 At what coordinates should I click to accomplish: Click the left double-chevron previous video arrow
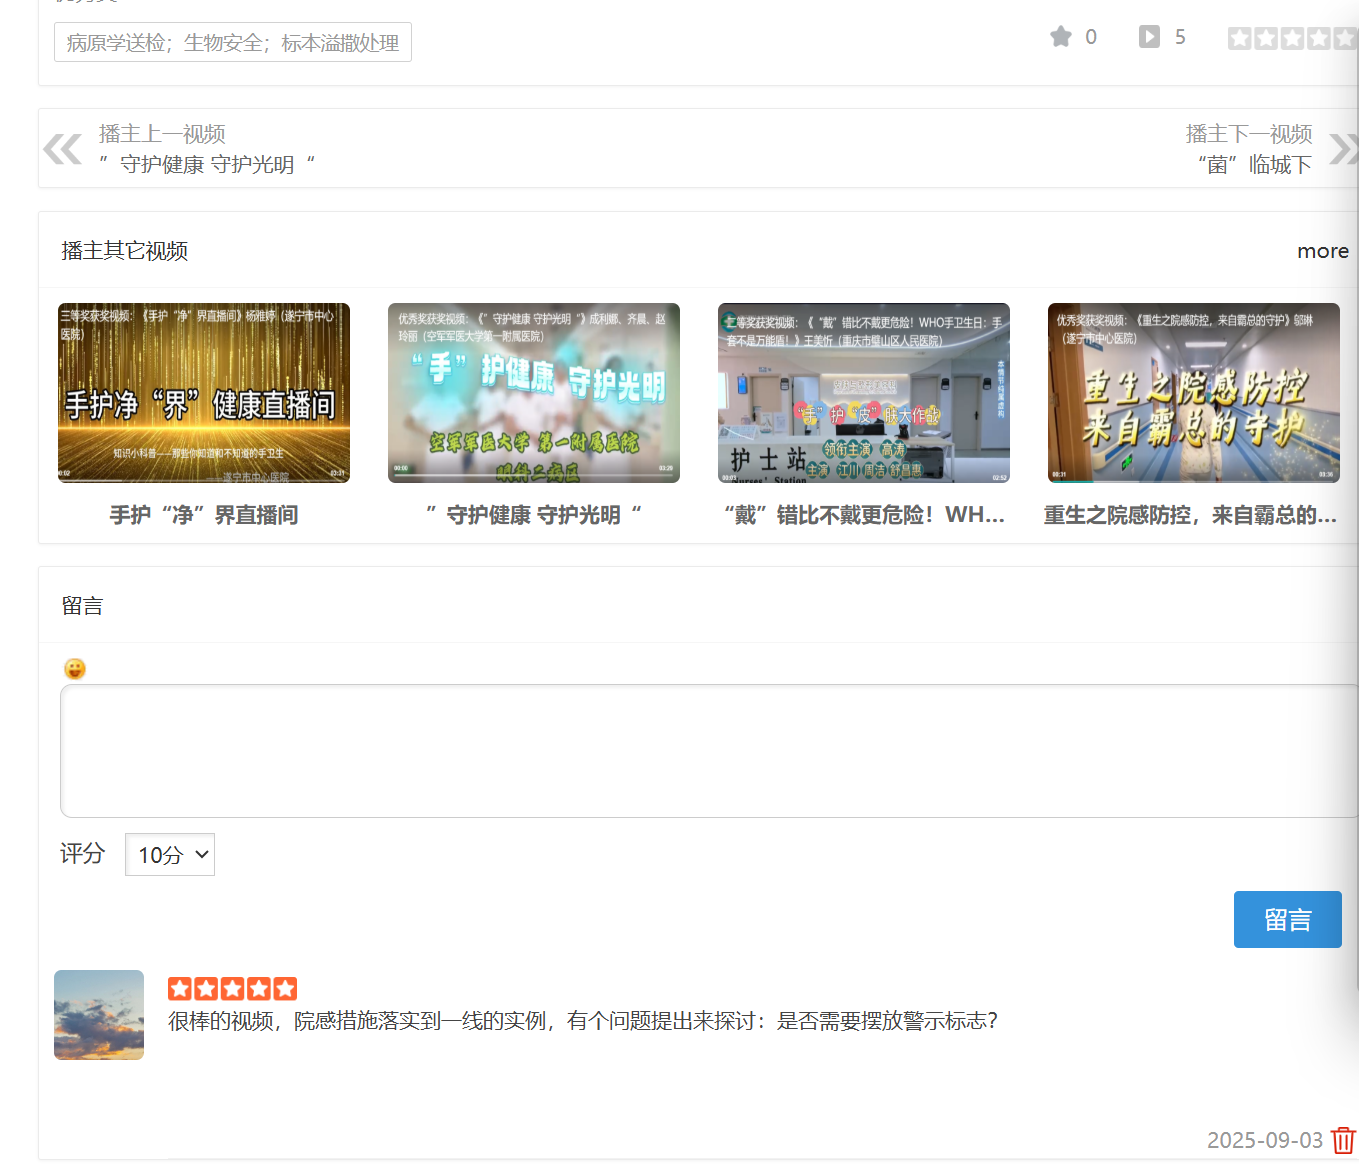(62, 149)
